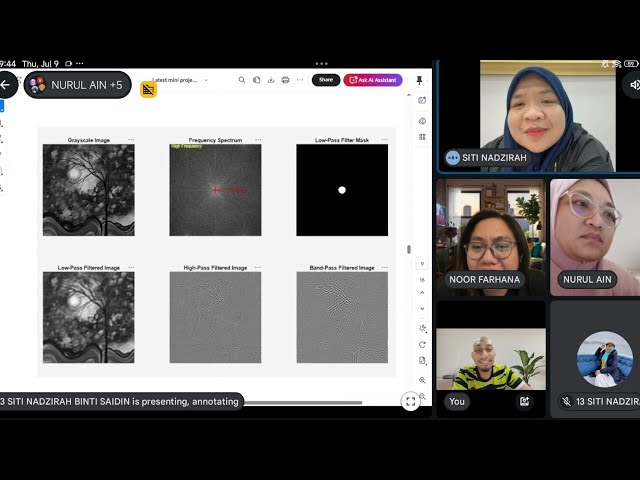This screenshot has width=640, height=480.
Task: Go to the next page with the down chevron
Action: pyautogui.click(x=422, y=309)
